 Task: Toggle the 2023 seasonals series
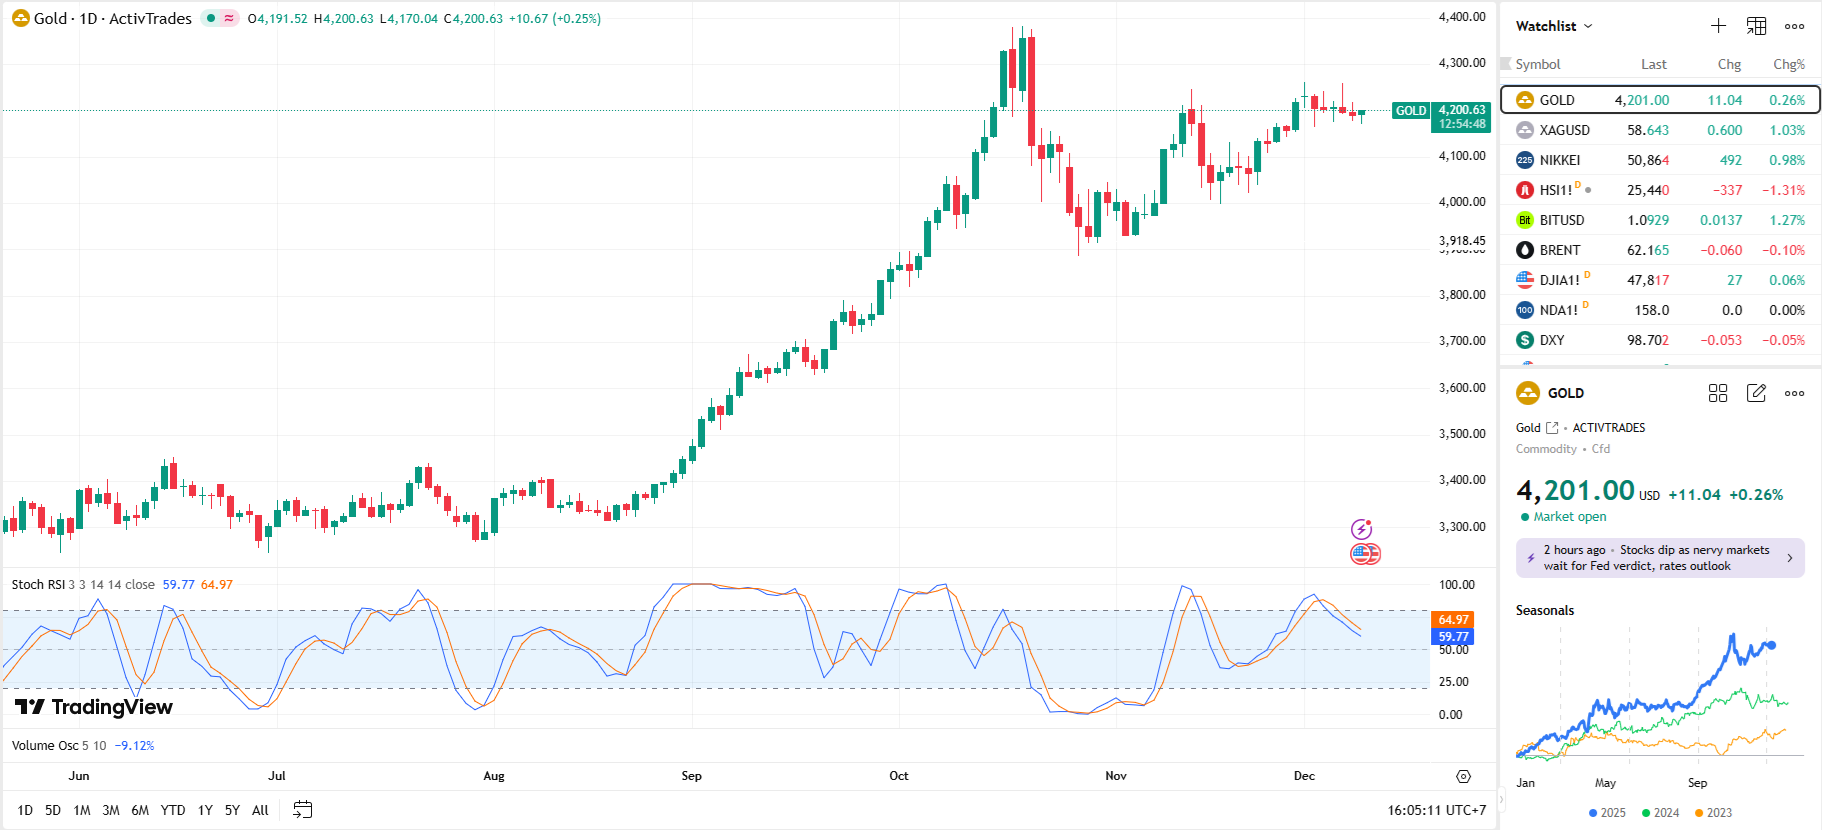click(x=1713, y=813)
